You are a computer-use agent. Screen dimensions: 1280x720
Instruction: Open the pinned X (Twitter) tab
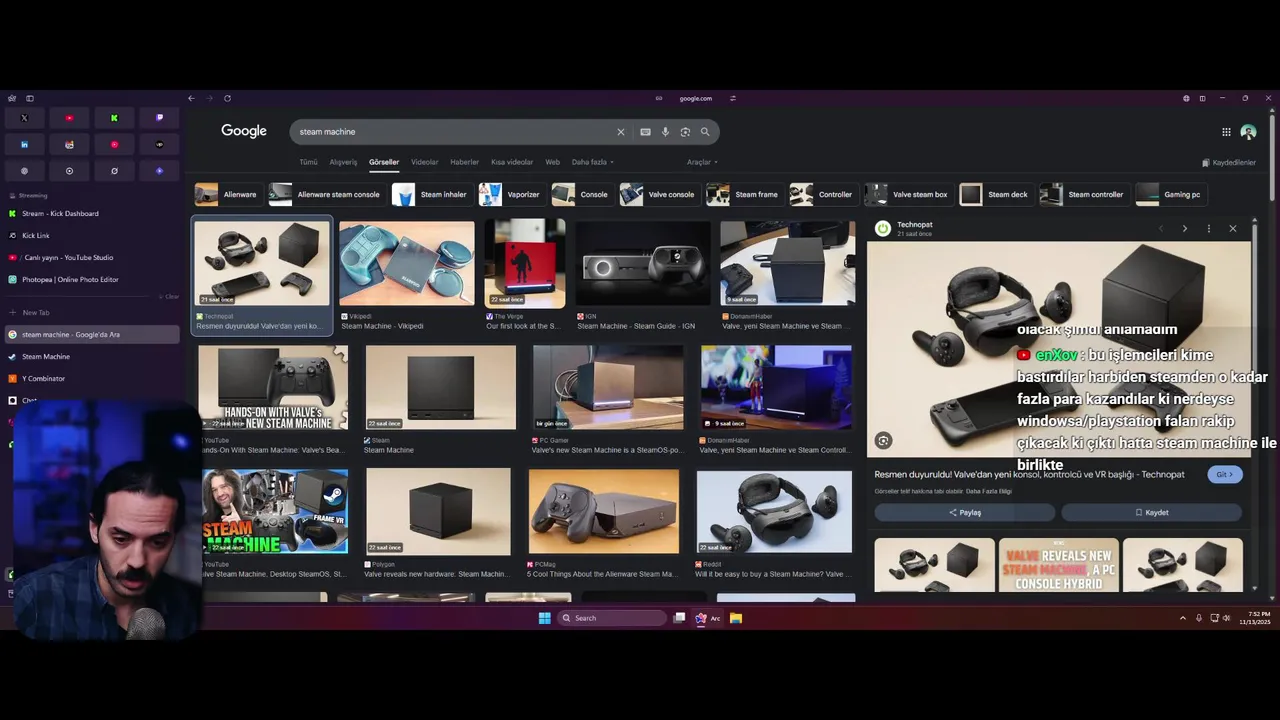[24, 118]
